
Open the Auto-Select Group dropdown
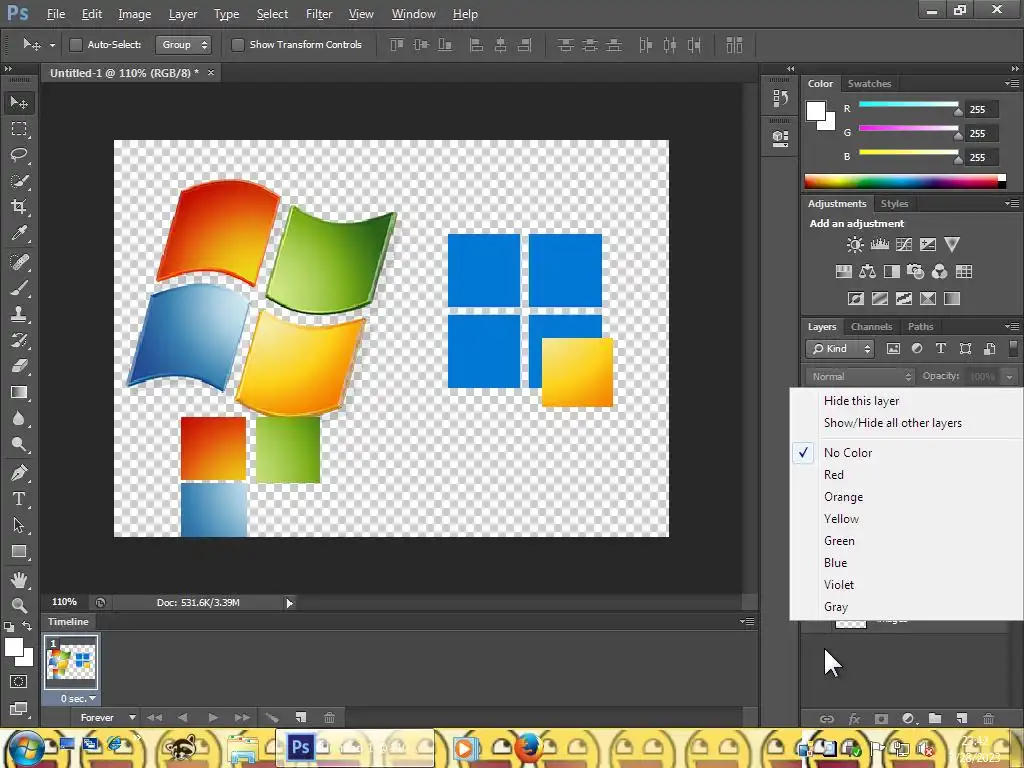(183, 44)
